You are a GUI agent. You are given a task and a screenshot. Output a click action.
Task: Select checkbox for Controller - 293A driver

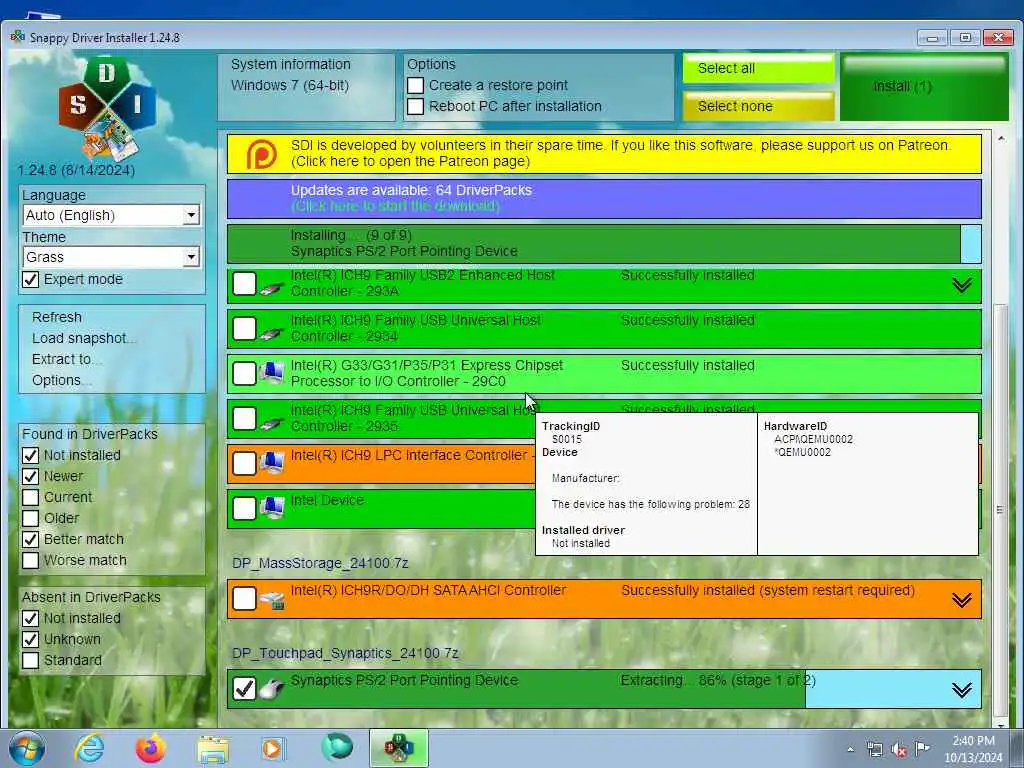244,283
